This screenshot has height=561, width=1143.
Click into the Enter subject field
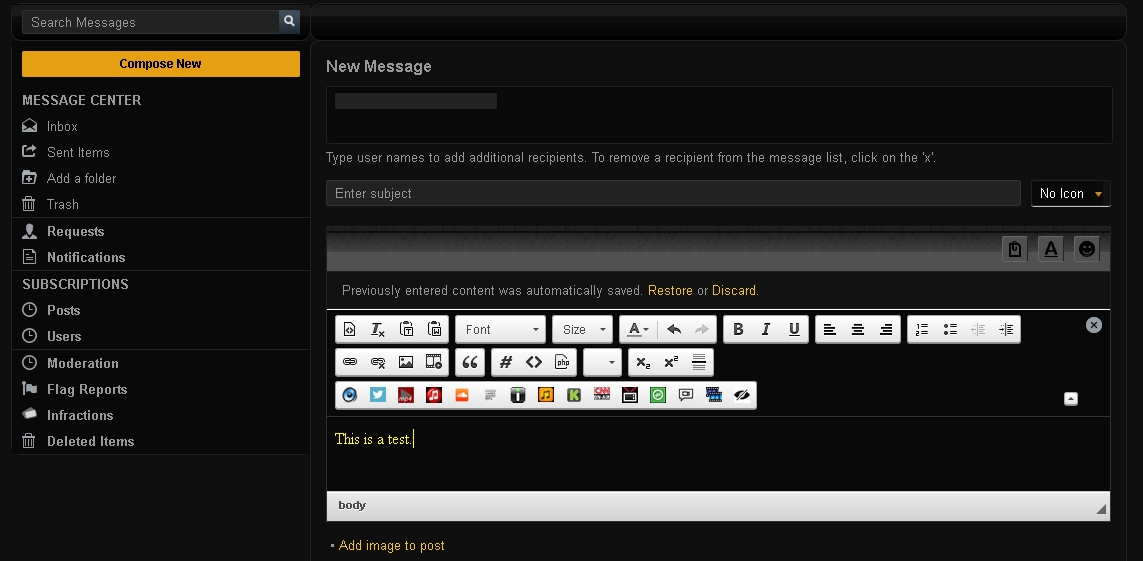point(673,194)
